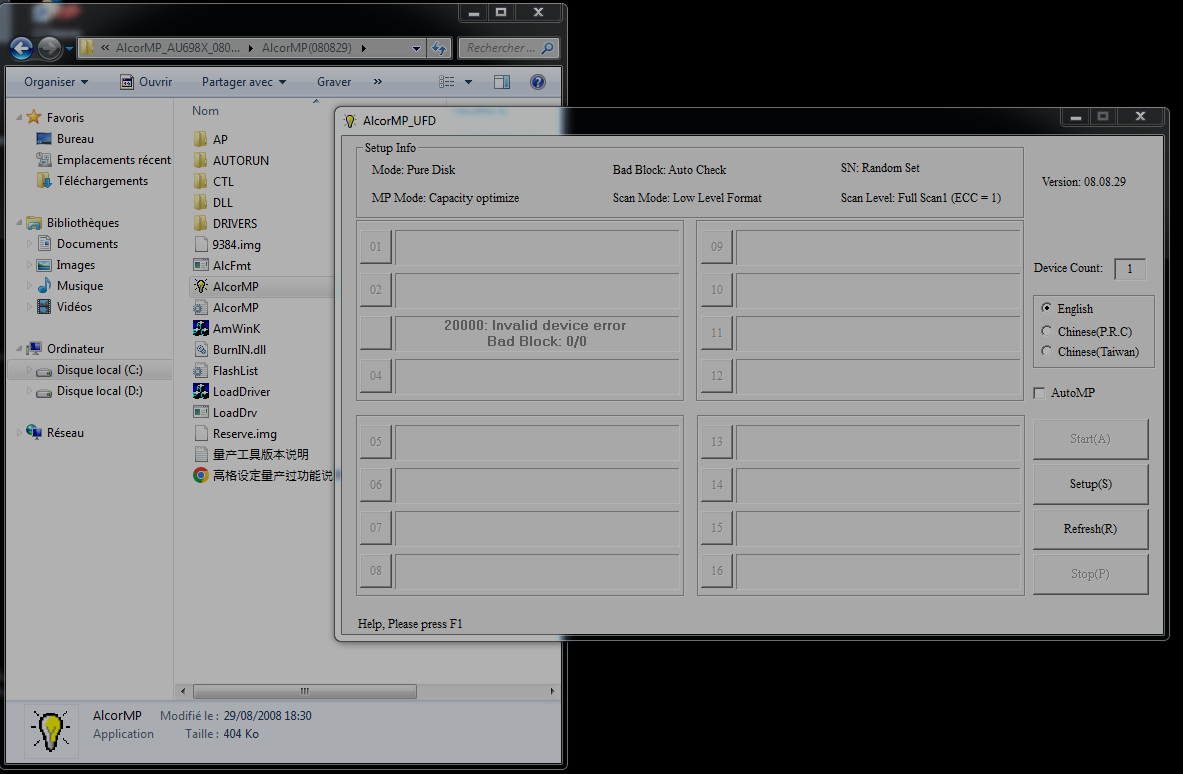Collapse the Bibliothèques tree section

pyautogui.click(x=20, y=223)
